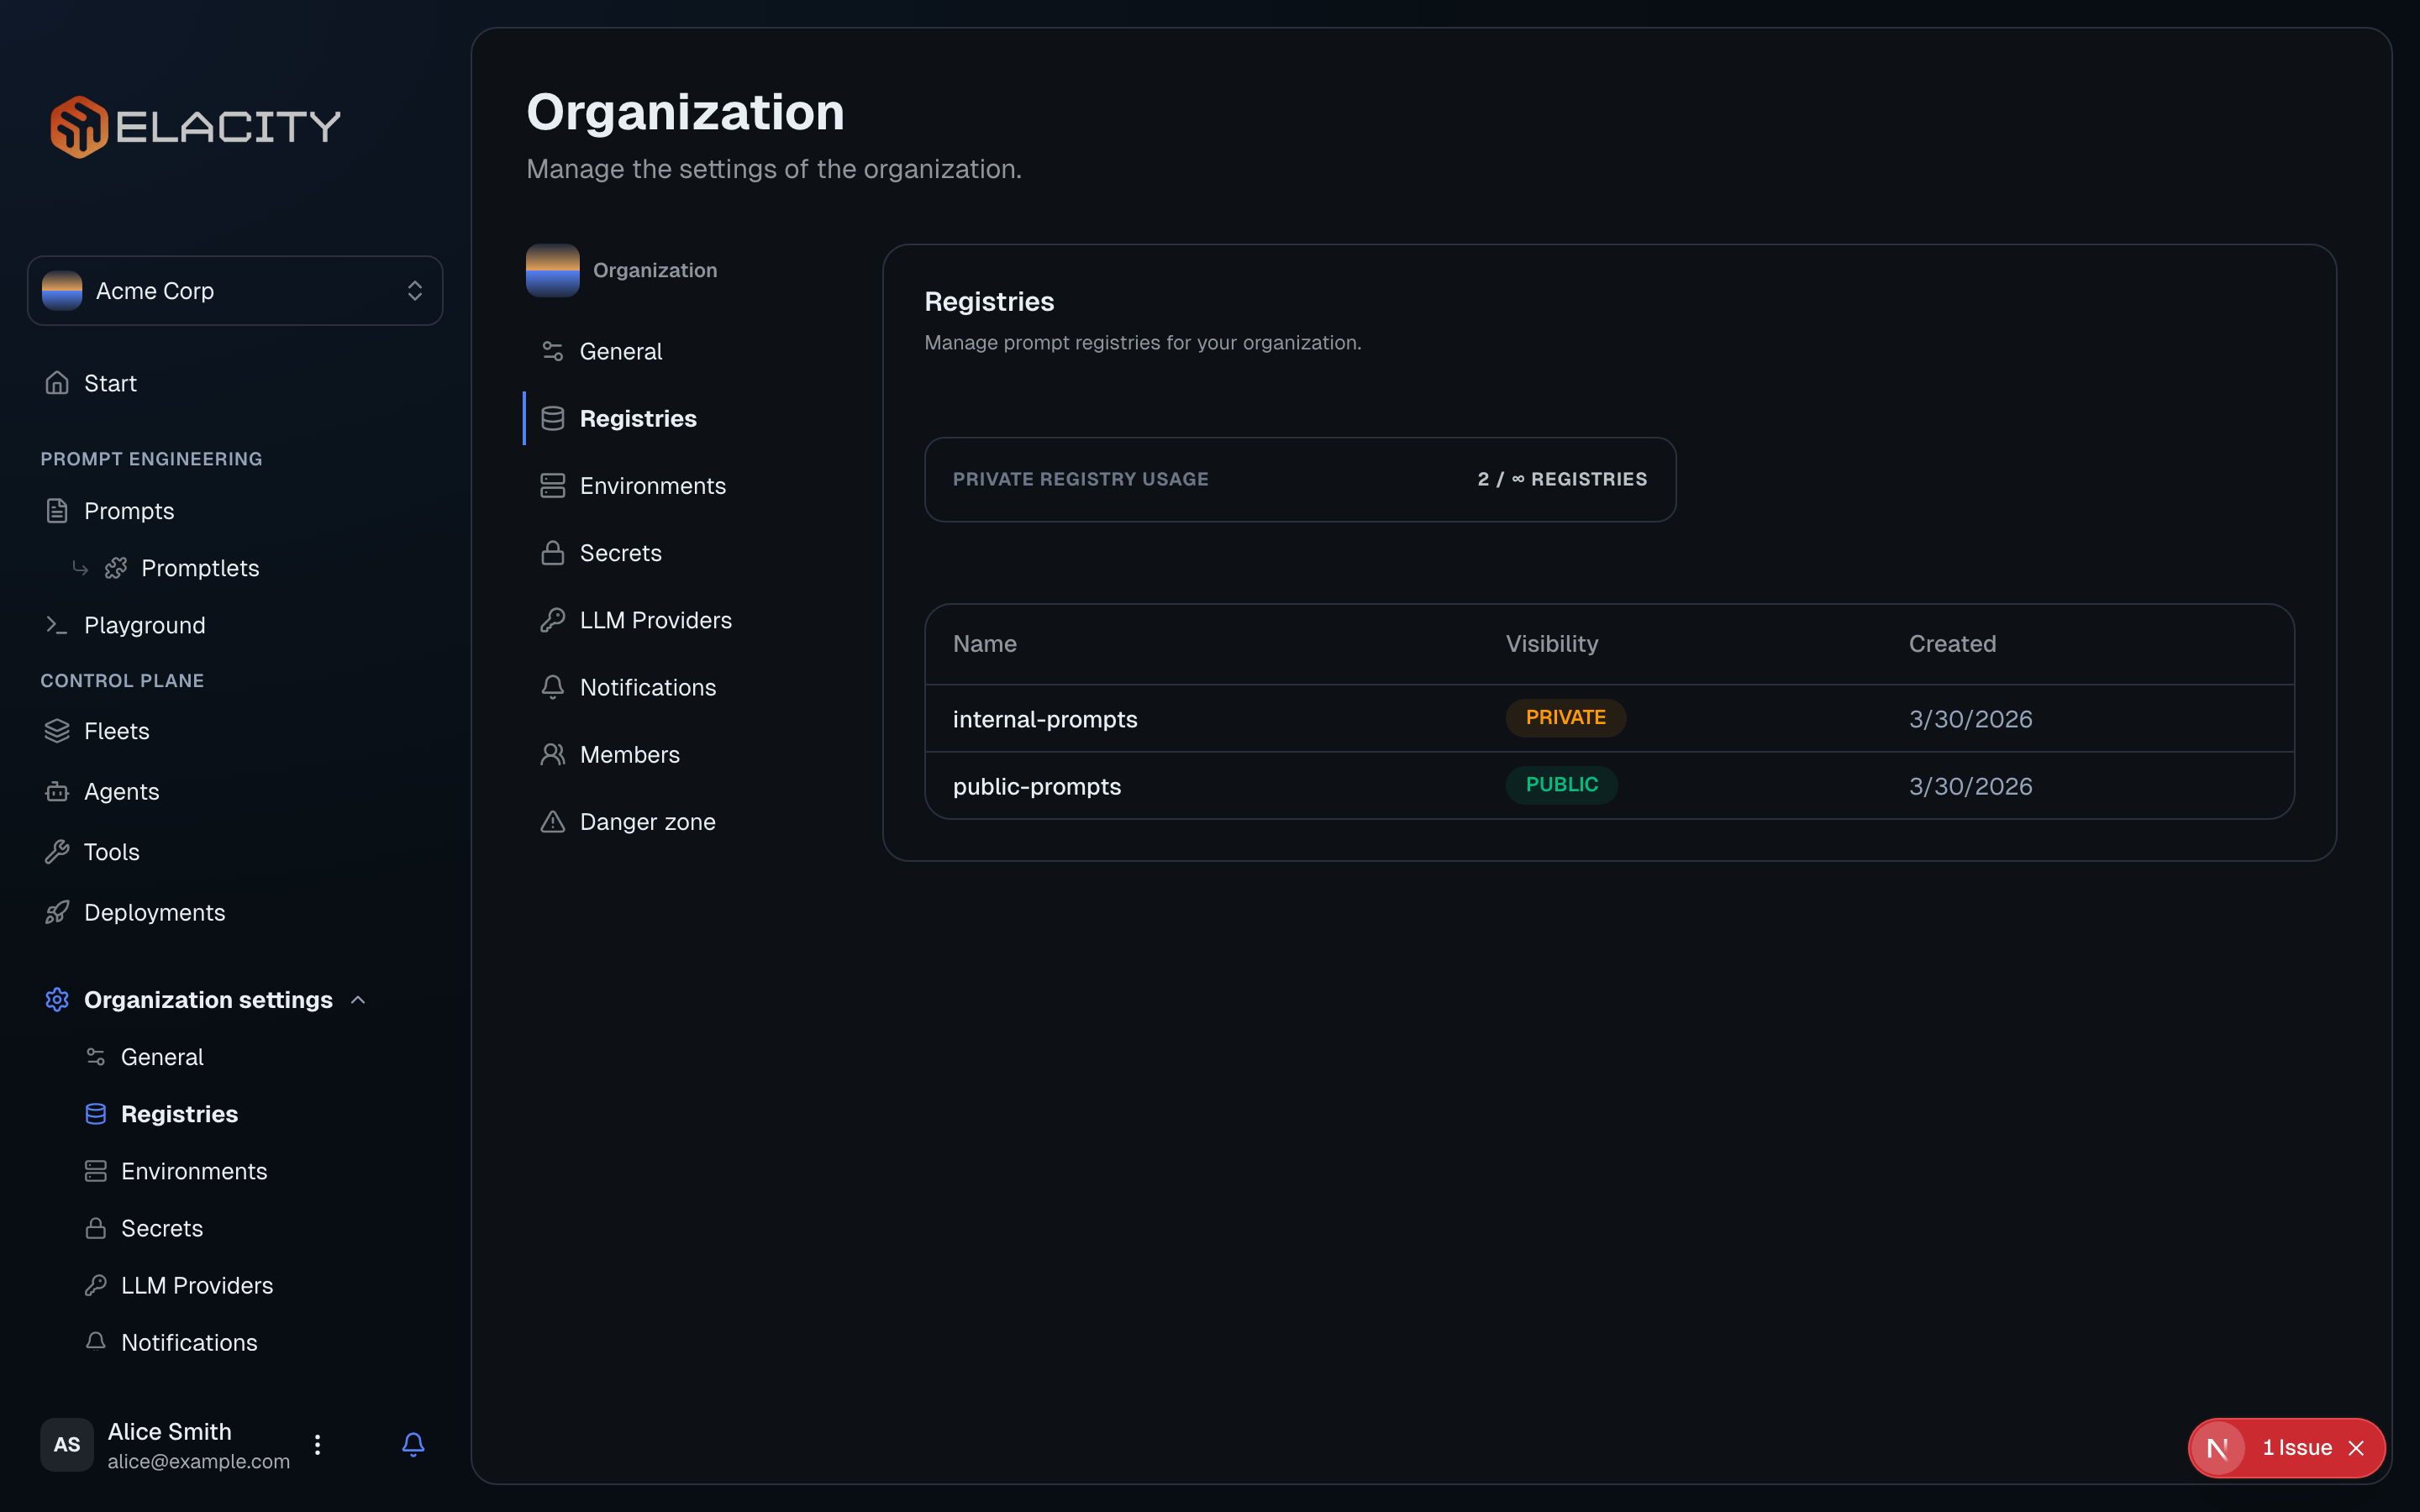Select the Tools wrench icon
This screenshot has width=2420, height=1512.
click(57, 851)
